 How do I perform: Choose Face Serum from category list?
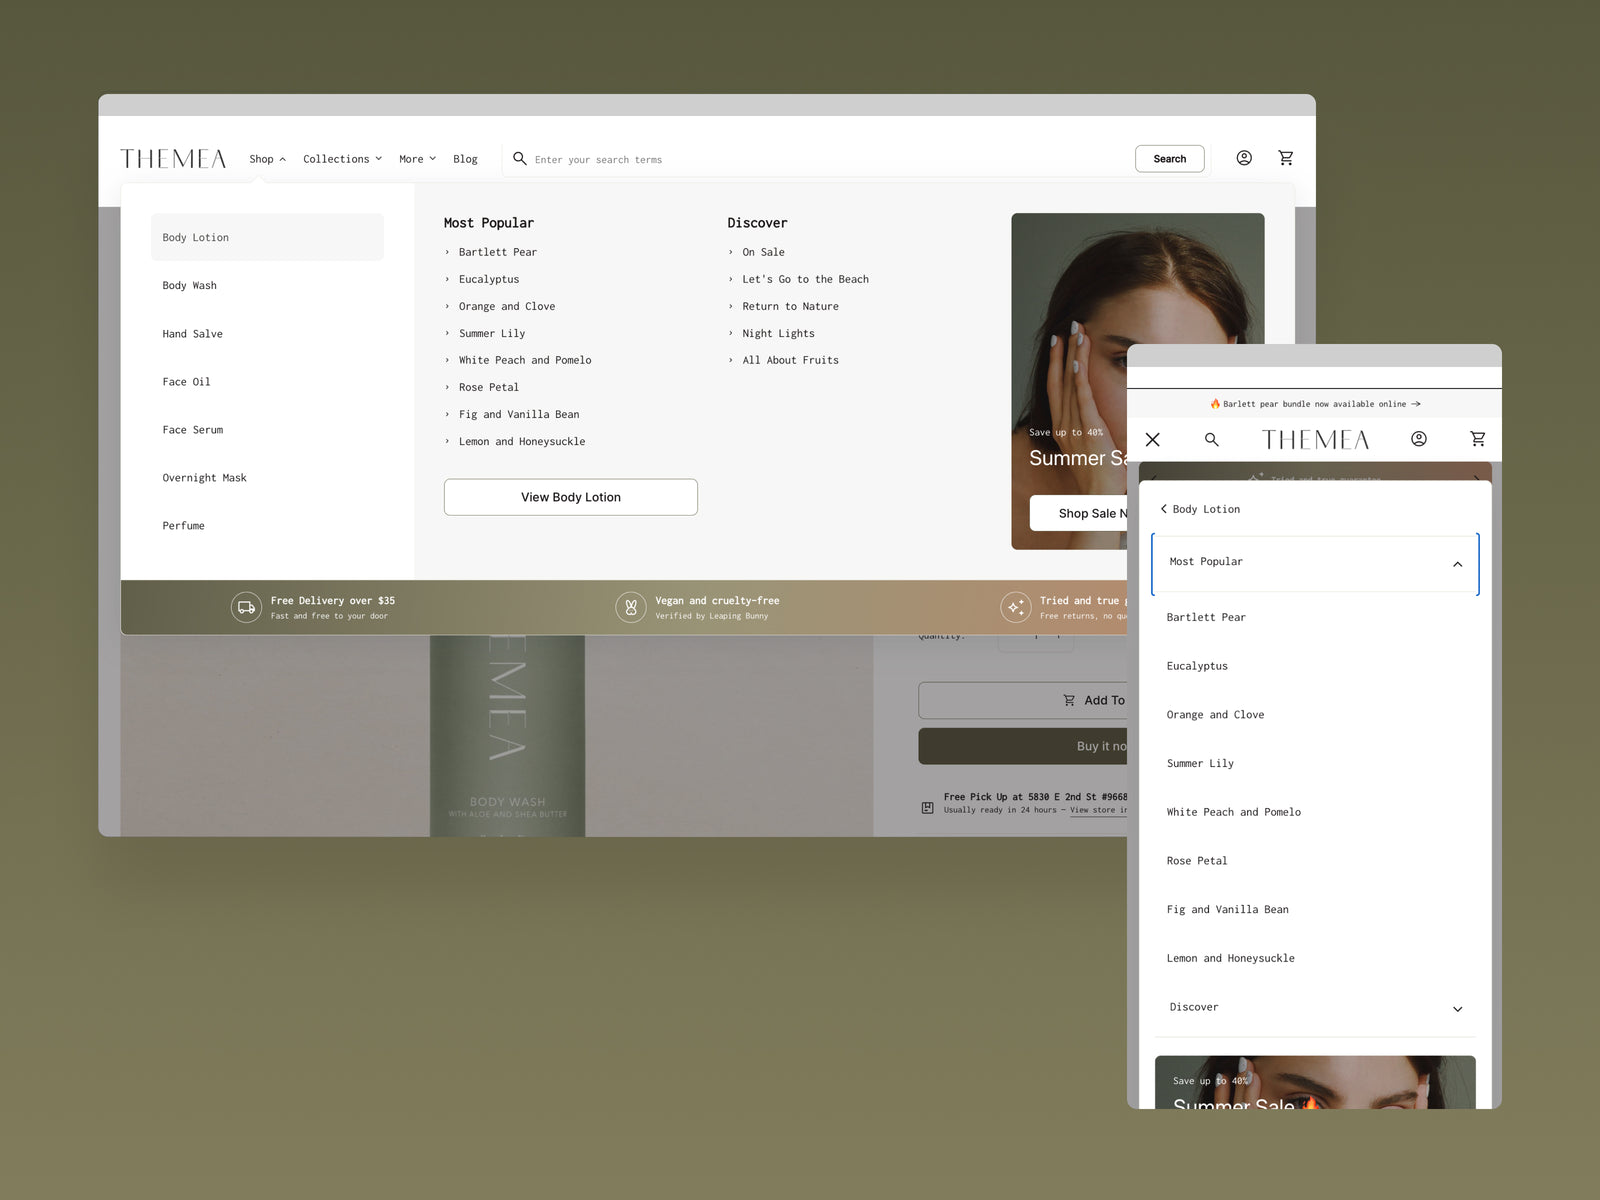[193, 430]
